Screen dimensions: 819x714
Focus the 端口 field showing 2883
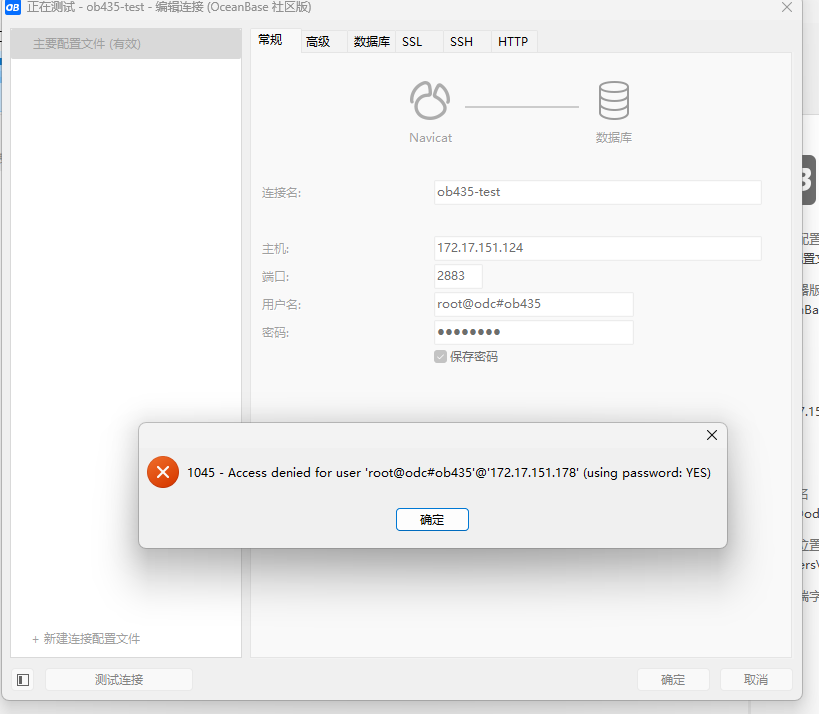click(458, 276)
